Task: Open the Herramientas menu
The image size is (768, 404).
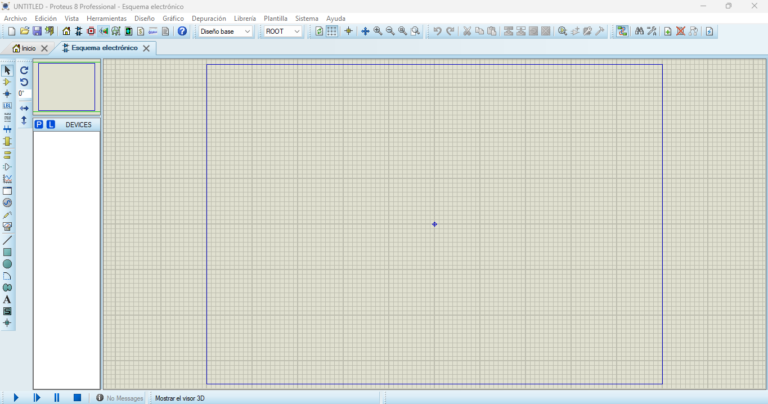Action: point(106,19)
